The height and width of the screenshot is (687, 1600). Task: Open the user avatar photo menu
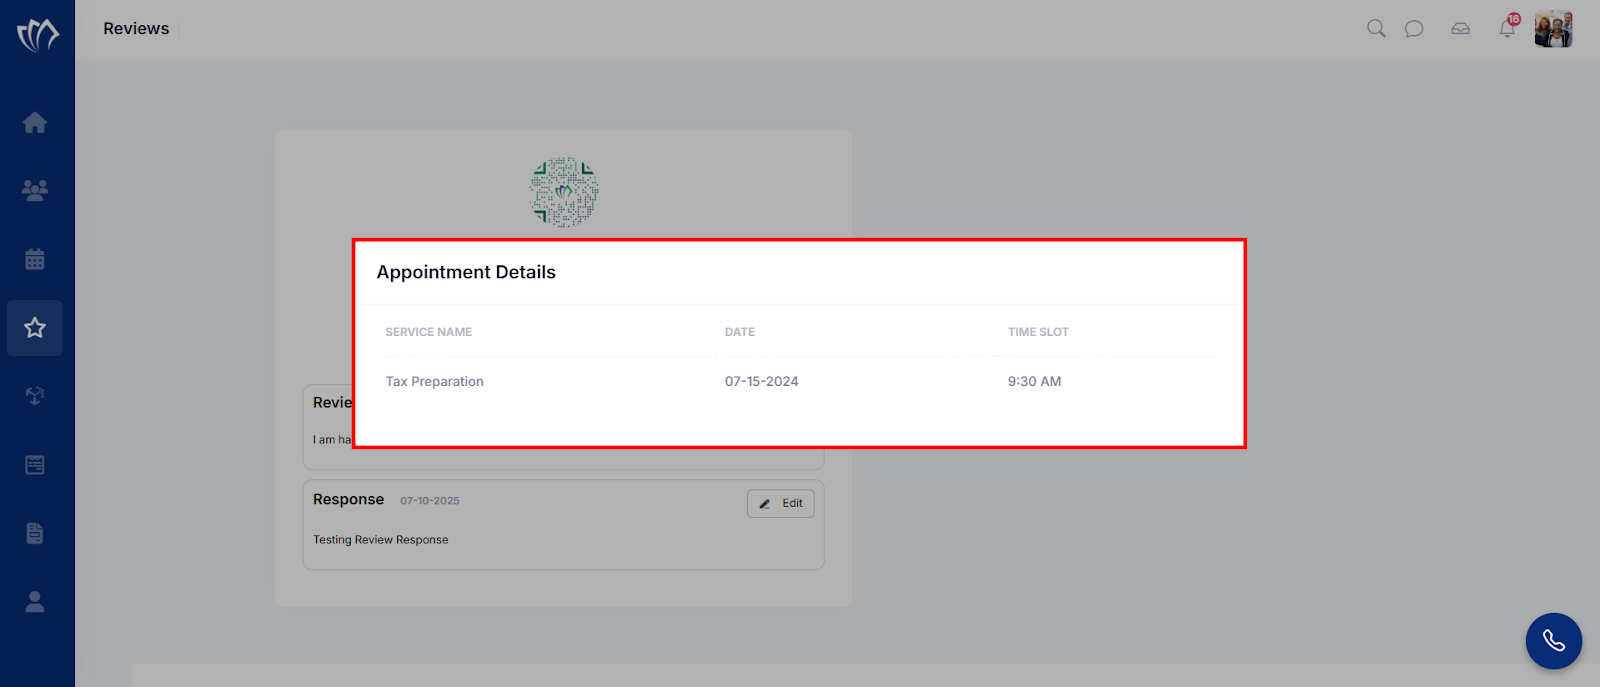(x=1554, y=29)
